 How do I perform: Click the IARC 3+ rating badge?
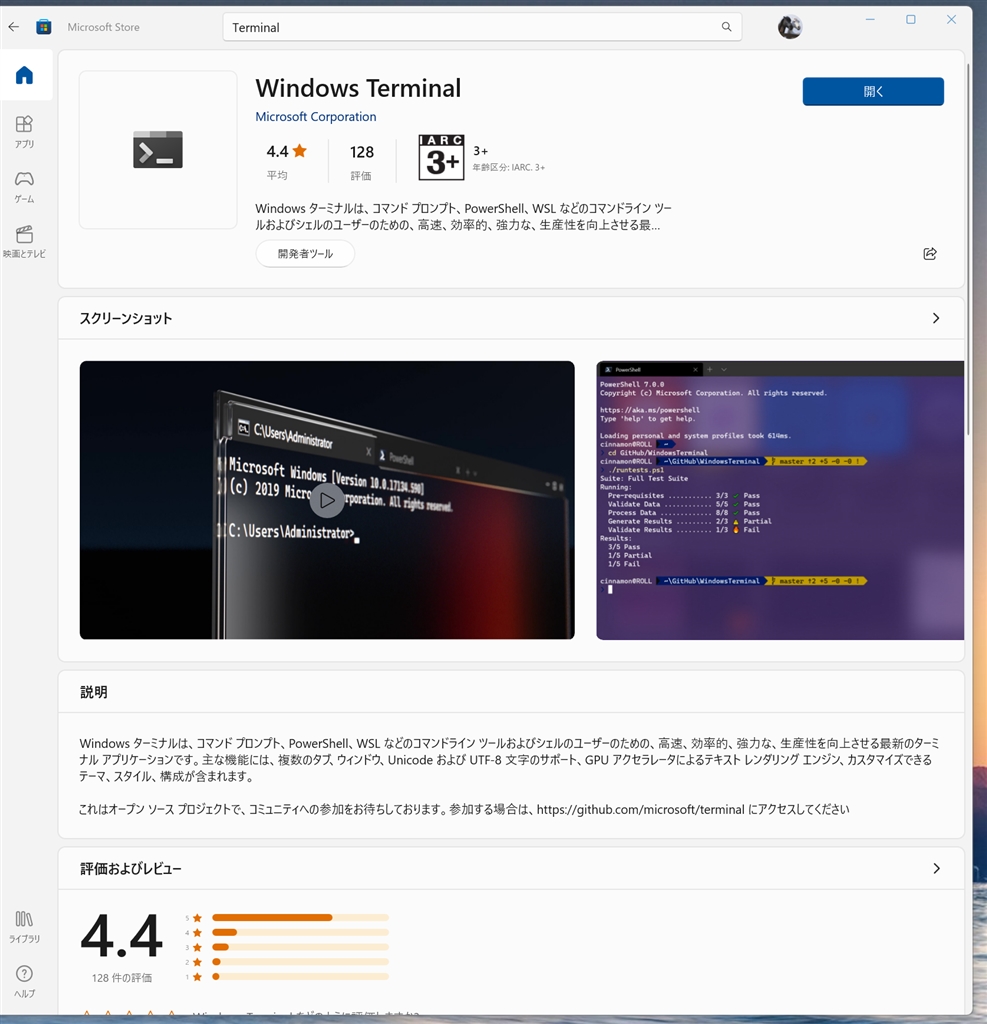441,157
